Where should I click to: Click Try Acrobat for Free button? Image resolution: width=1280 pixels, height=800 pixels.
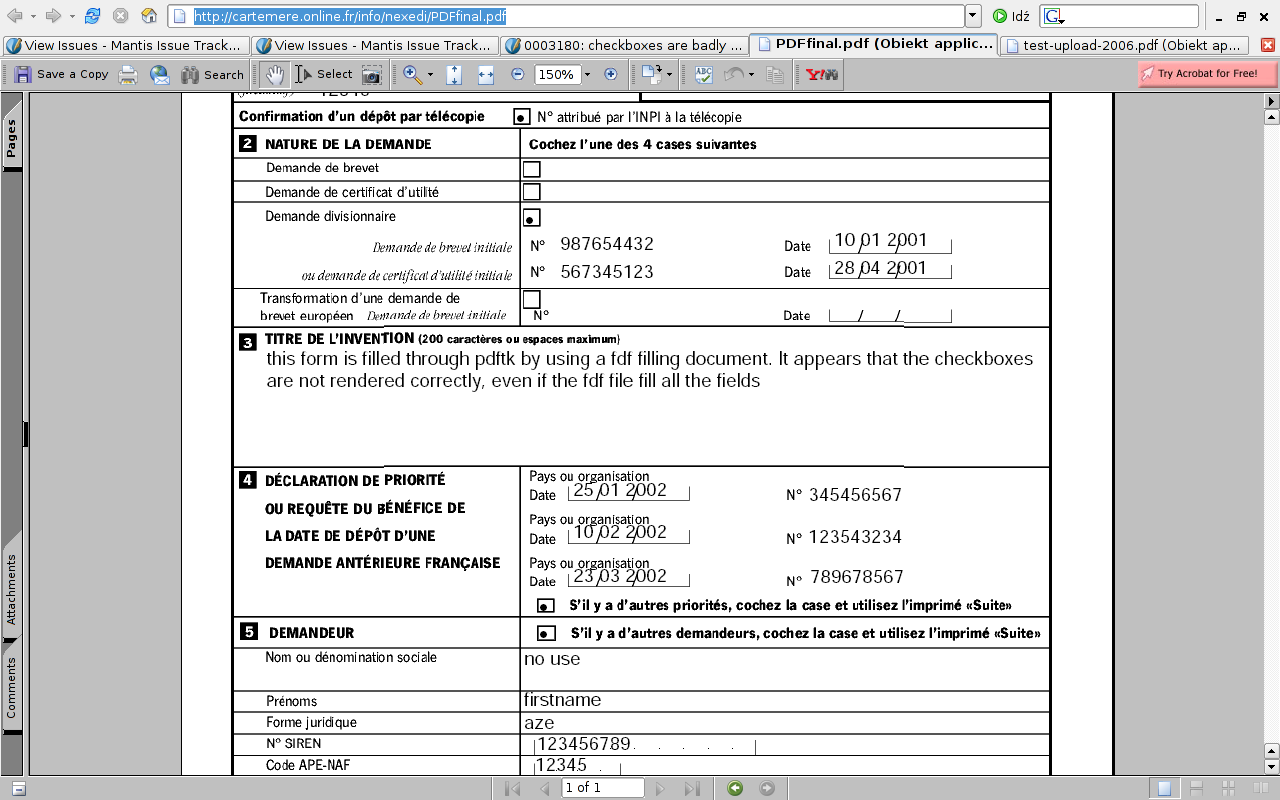pyautogui.click(x=1207, y=73)
